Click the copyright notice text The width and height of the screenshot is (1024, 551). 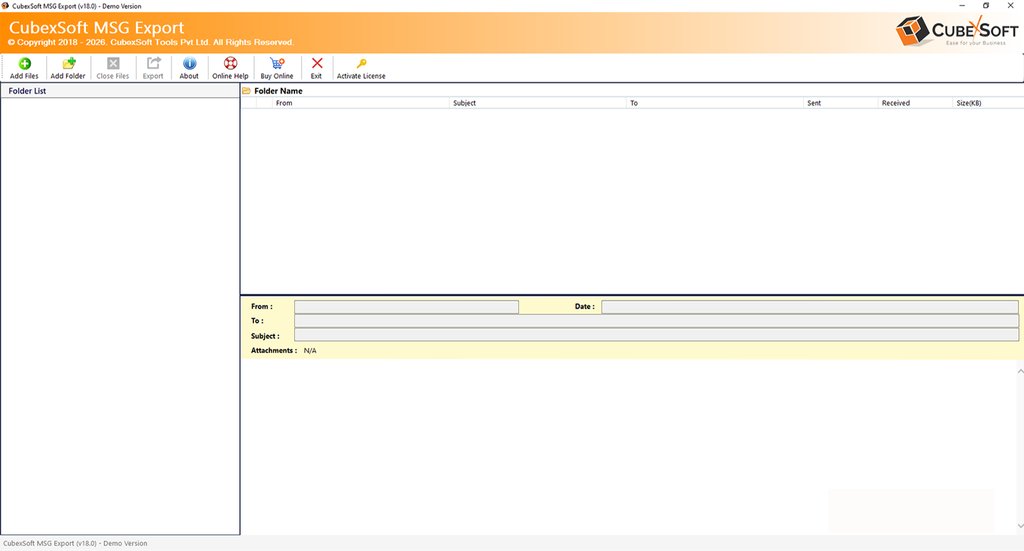coord(150,42)
